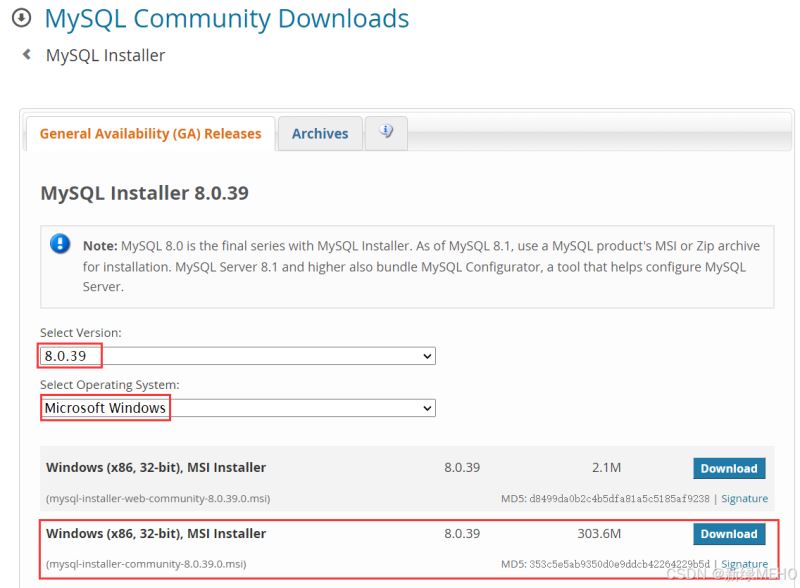This screenshot has width=800, height=588.
Task: Click the Select Version label
Action: pos(81,333)
